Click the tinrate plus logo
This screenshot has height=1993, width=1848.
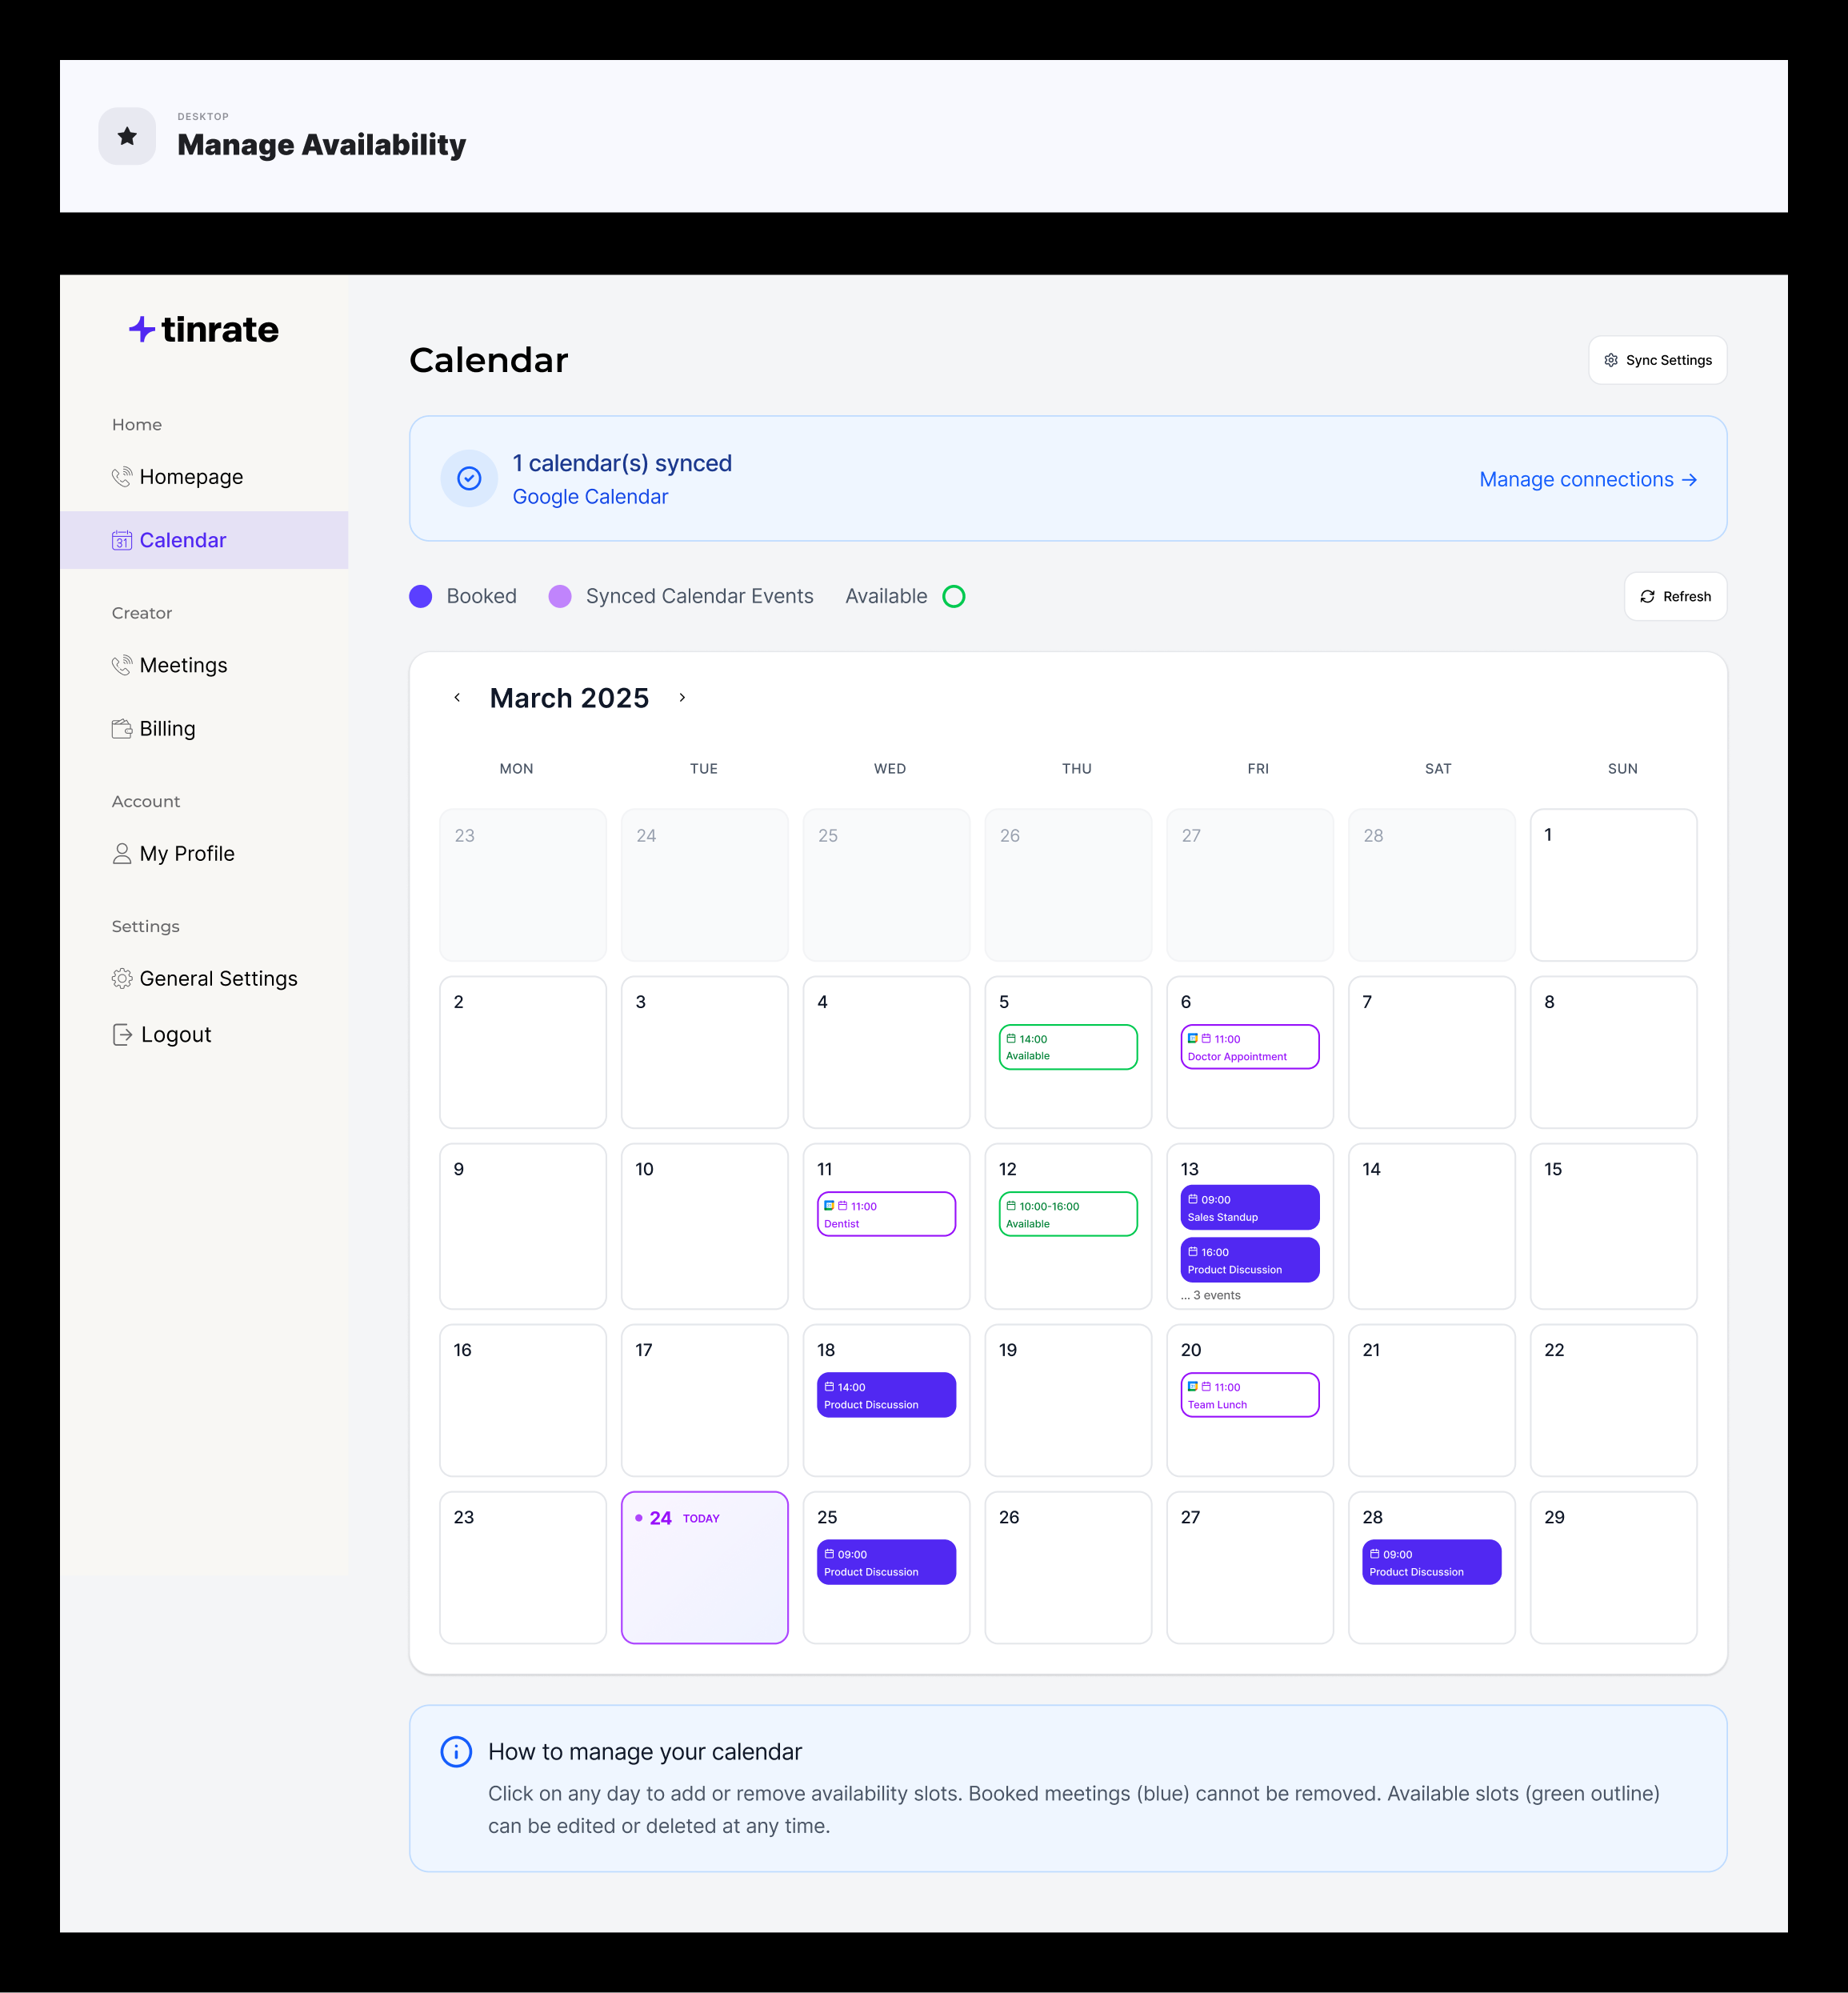coord(141,329)
